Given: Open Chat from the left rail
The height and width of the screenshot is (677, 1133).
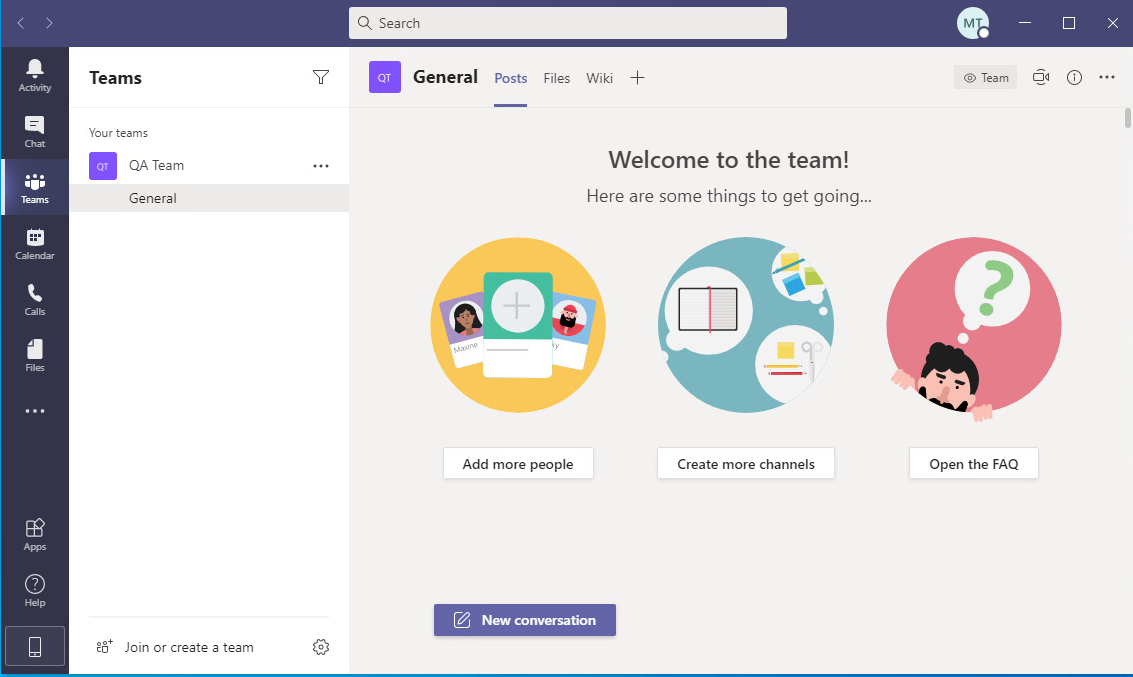Looking at the screenshot, I should [x=35, y=131].
